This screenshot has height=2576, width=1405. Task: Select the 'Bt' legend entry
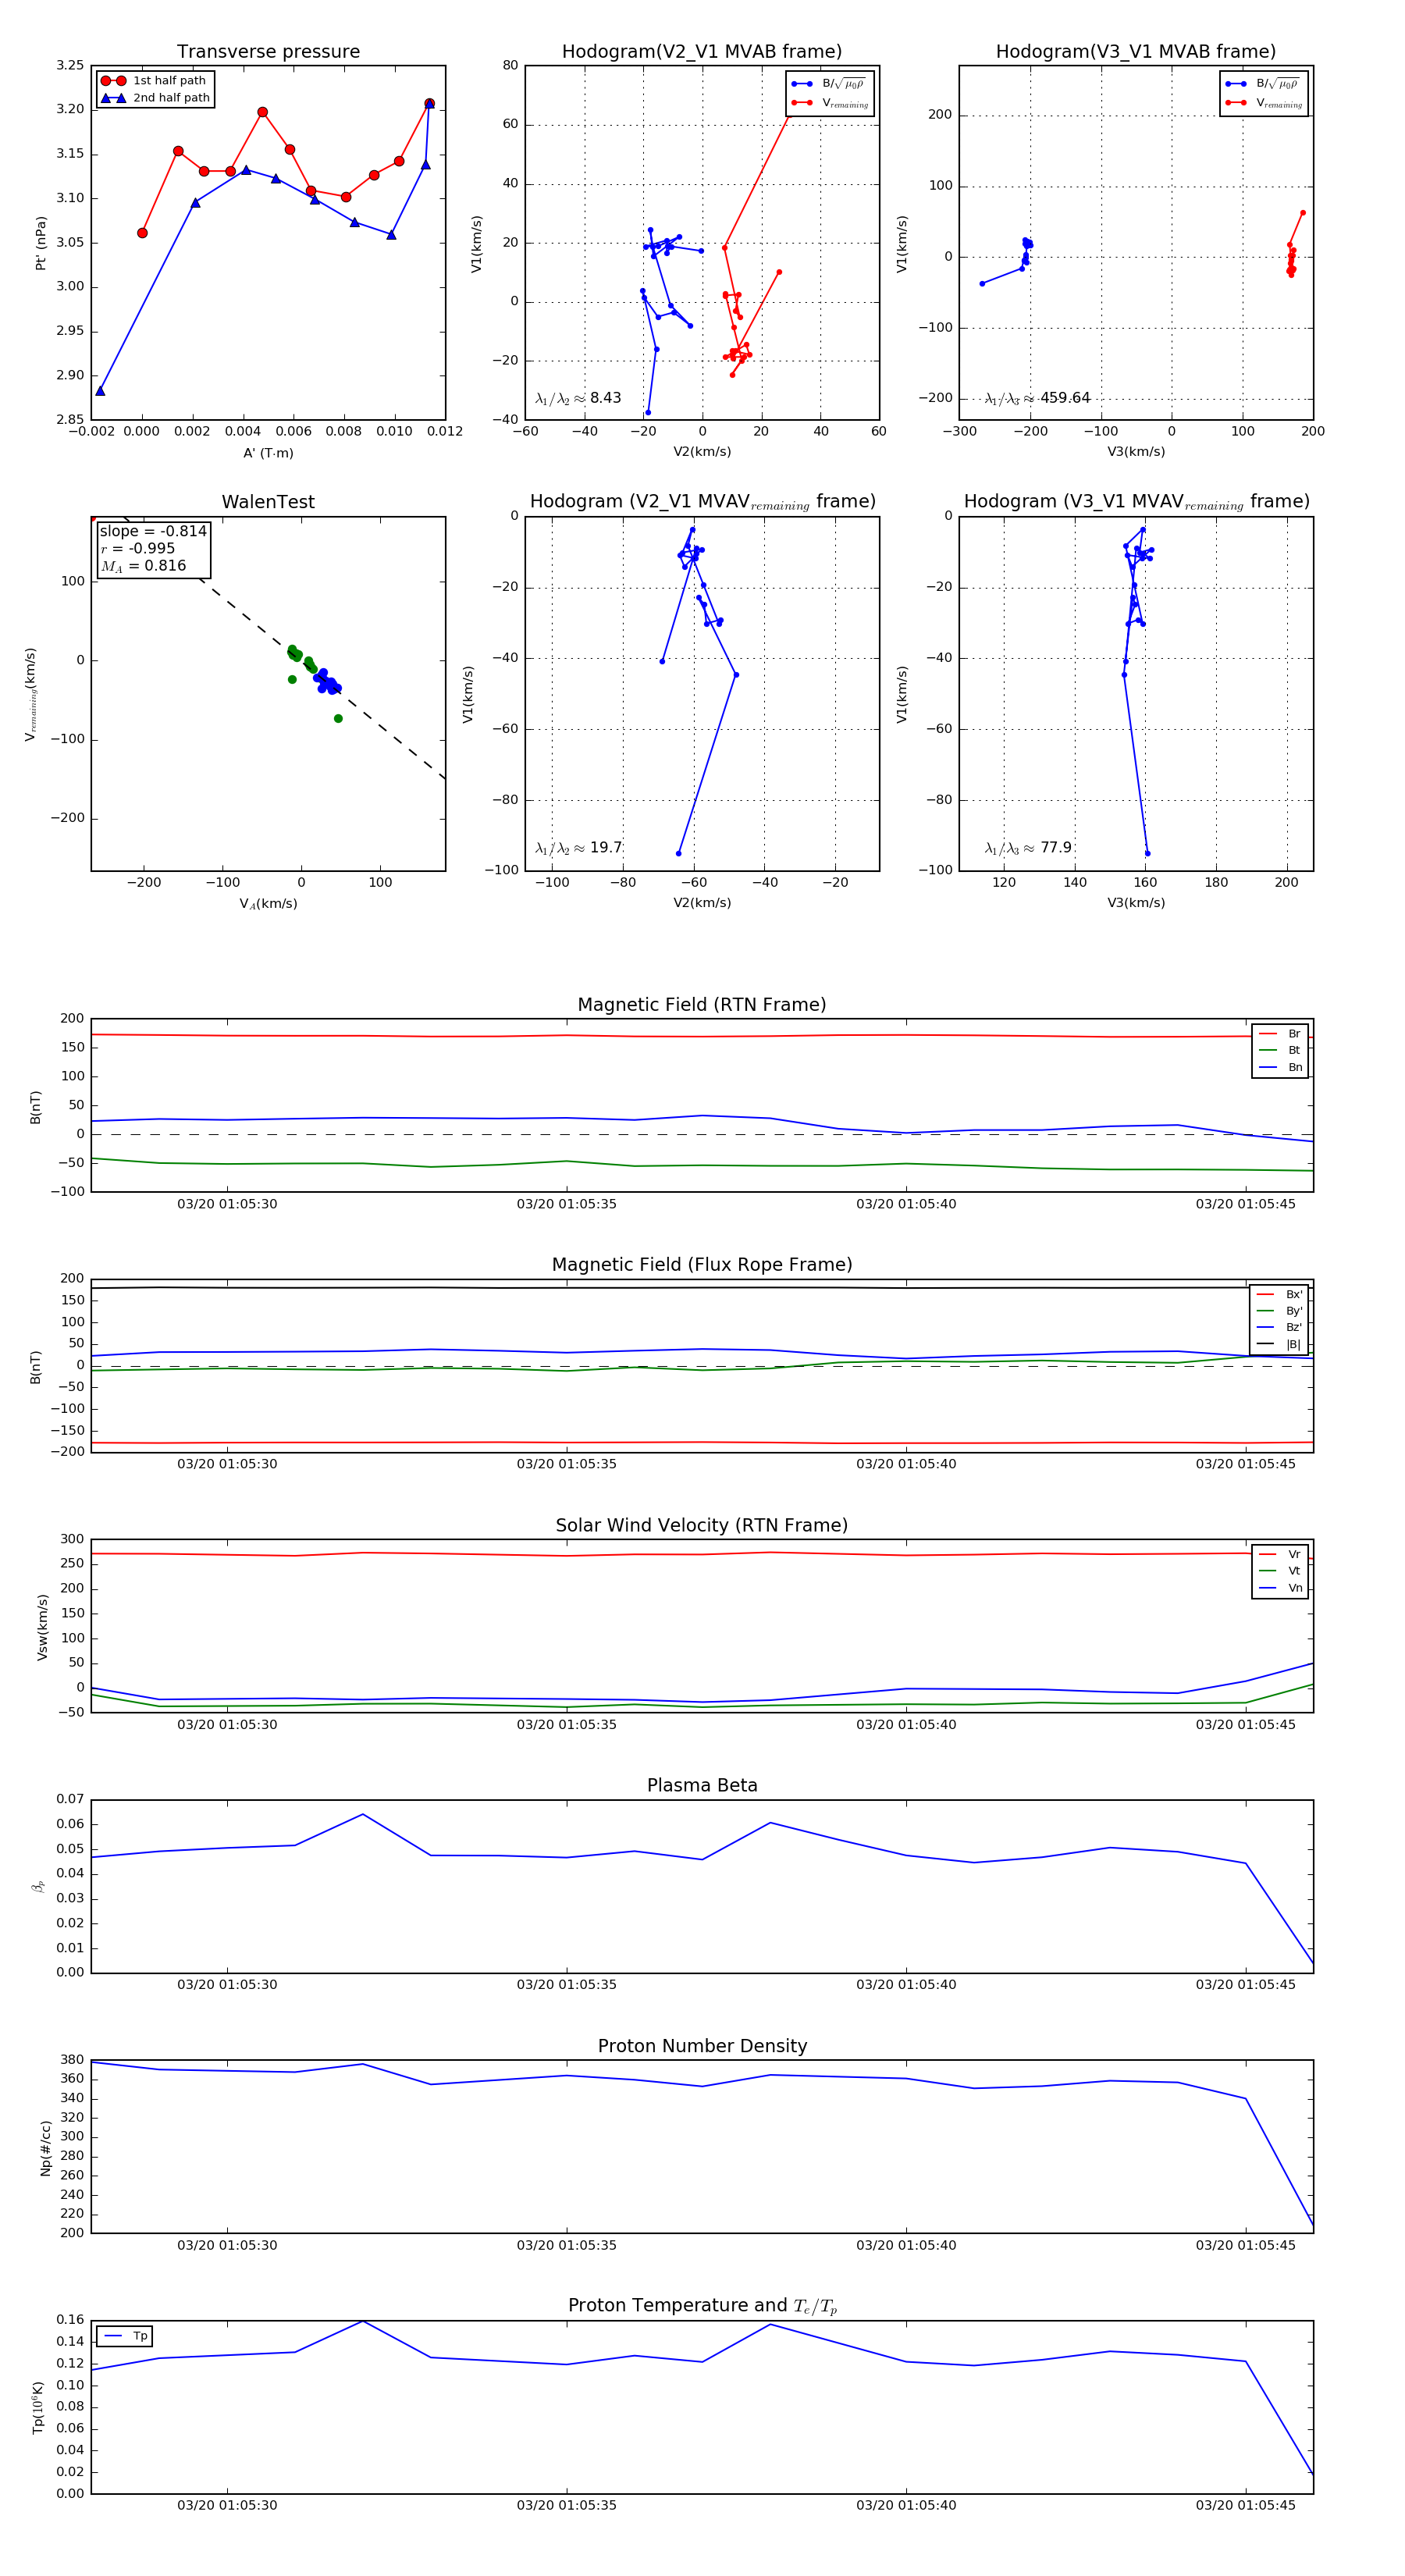1280,1050
